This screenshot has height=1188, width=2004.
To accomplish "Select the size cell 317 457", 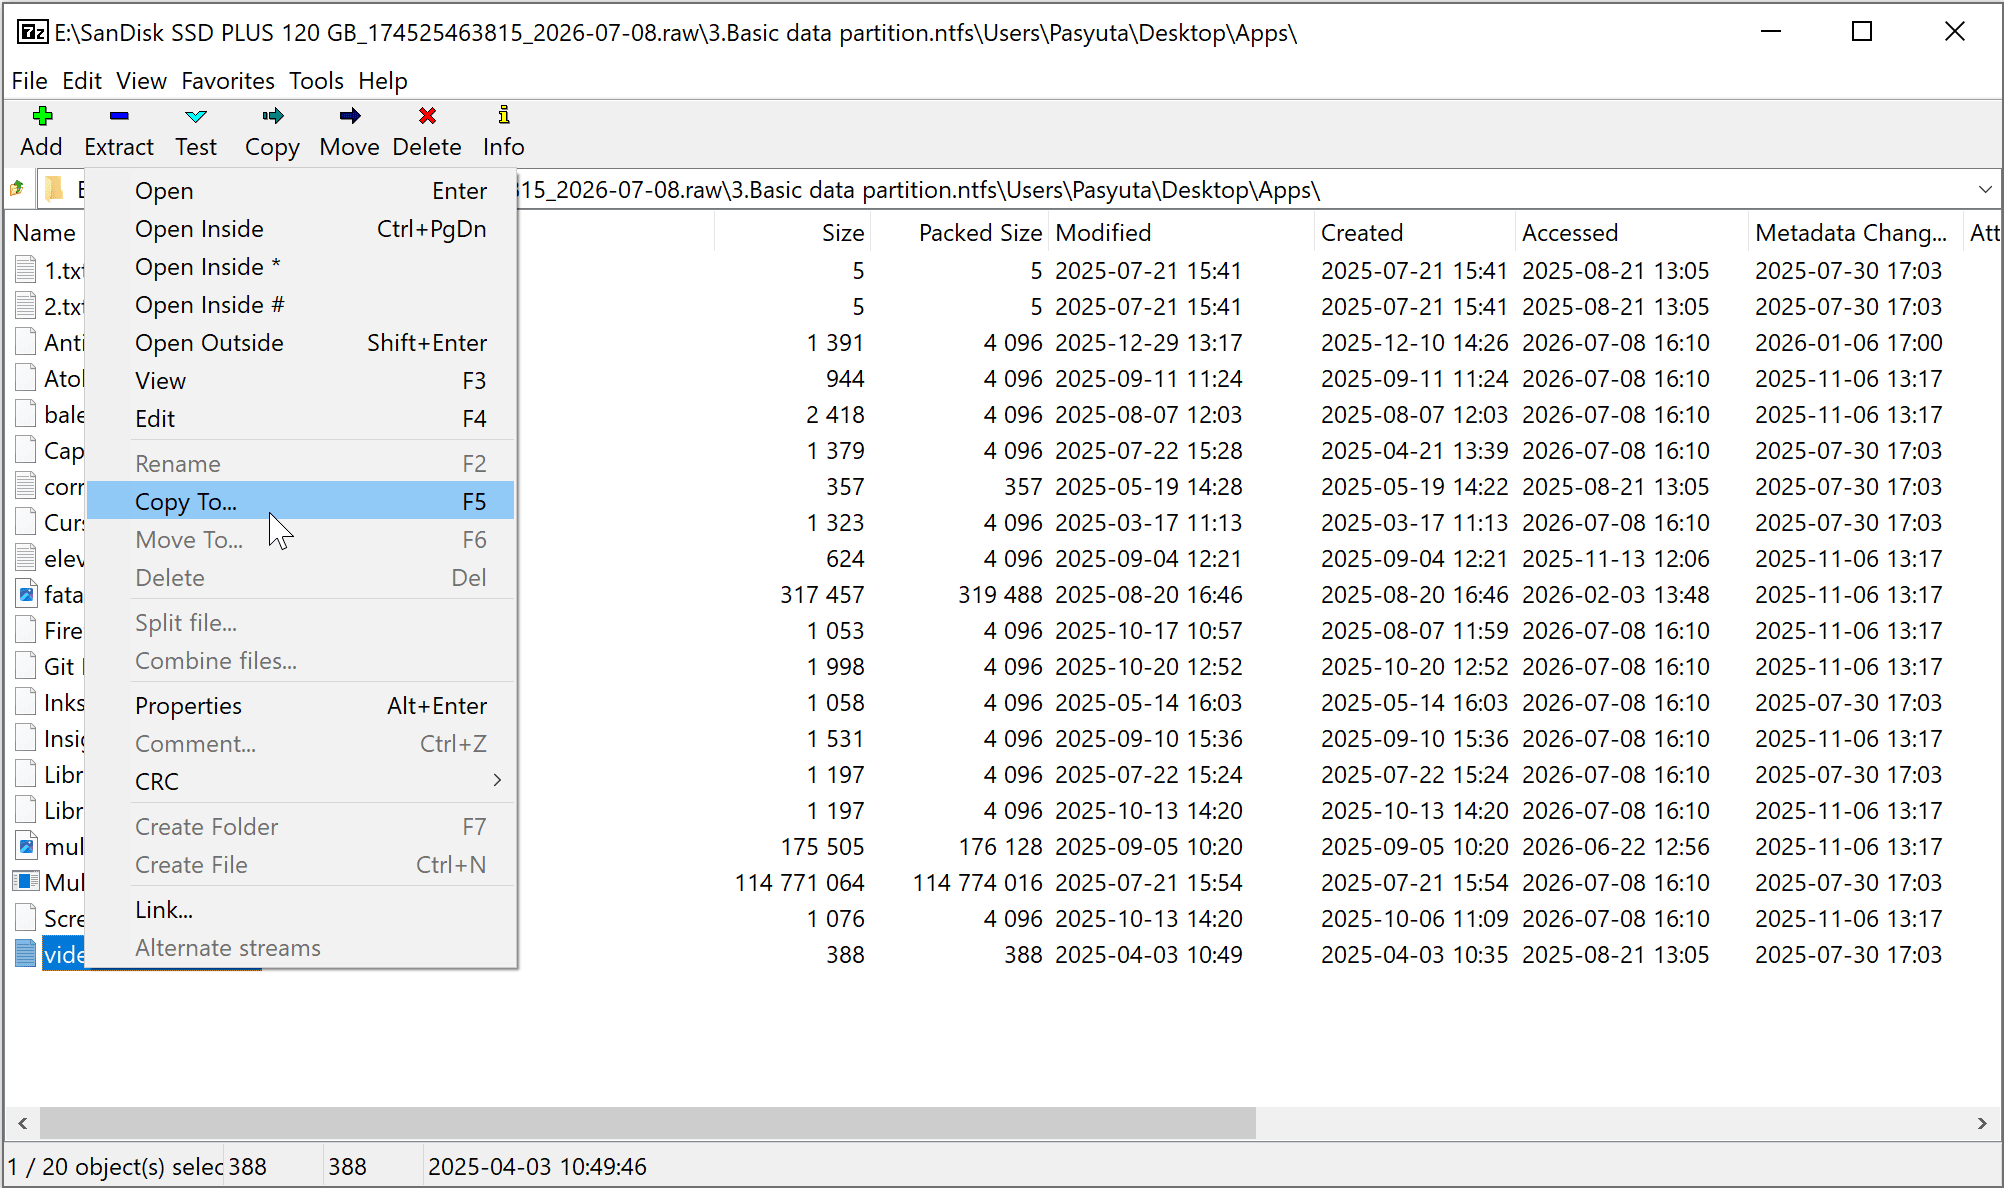I will click(x=822, y=594).
